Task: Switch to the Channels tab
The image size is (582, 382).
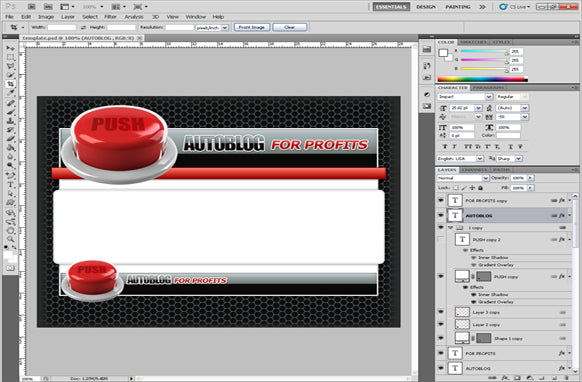Action: pyautogui.click(x=474, y=170)
